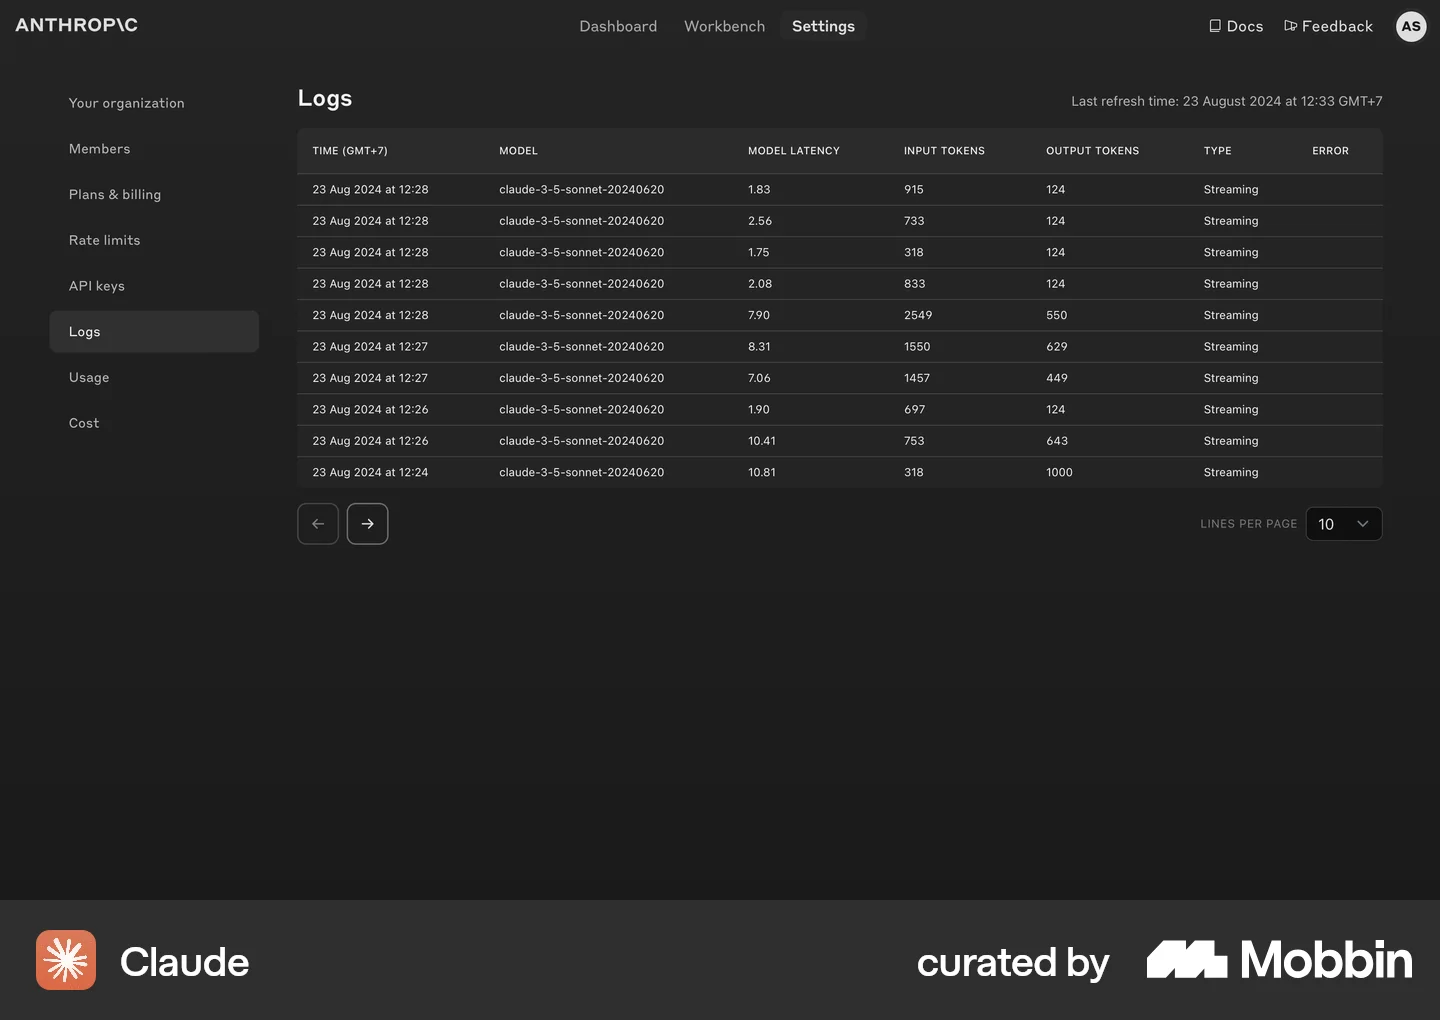Open the log row with latency 2.56
The height and width of the screenshot is (1020, 1440).
840,221
